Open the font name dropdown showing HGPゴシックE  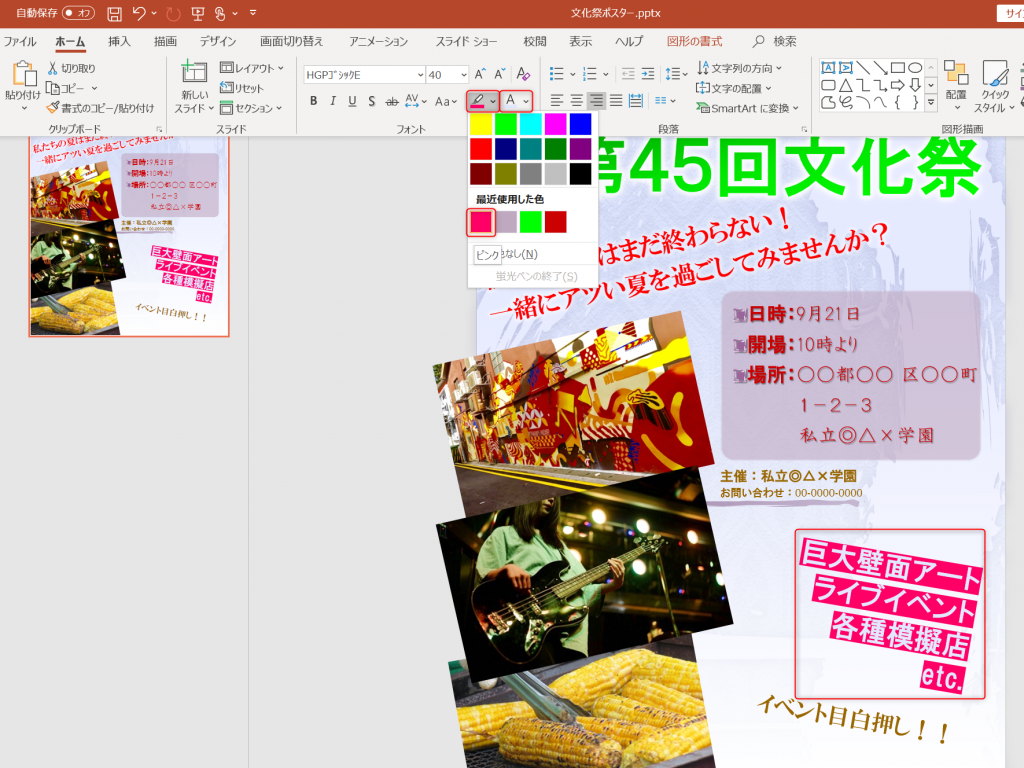(420, 74)
